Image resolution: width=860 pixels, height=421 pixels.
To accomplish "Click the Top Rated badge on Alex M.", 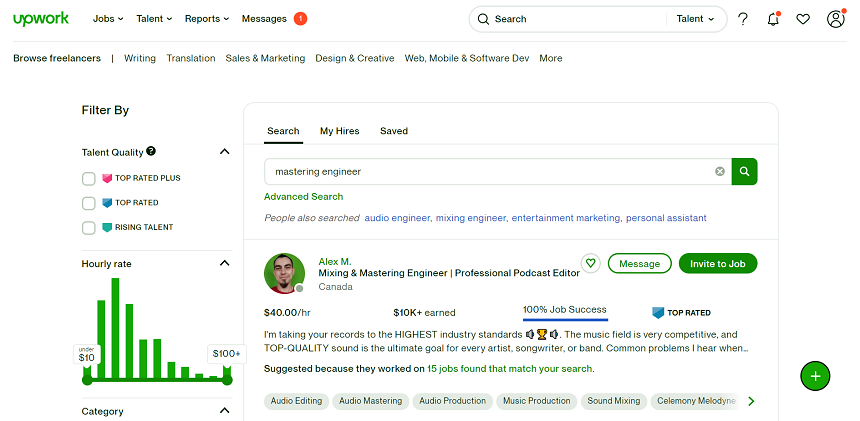I will pos(681,312).
